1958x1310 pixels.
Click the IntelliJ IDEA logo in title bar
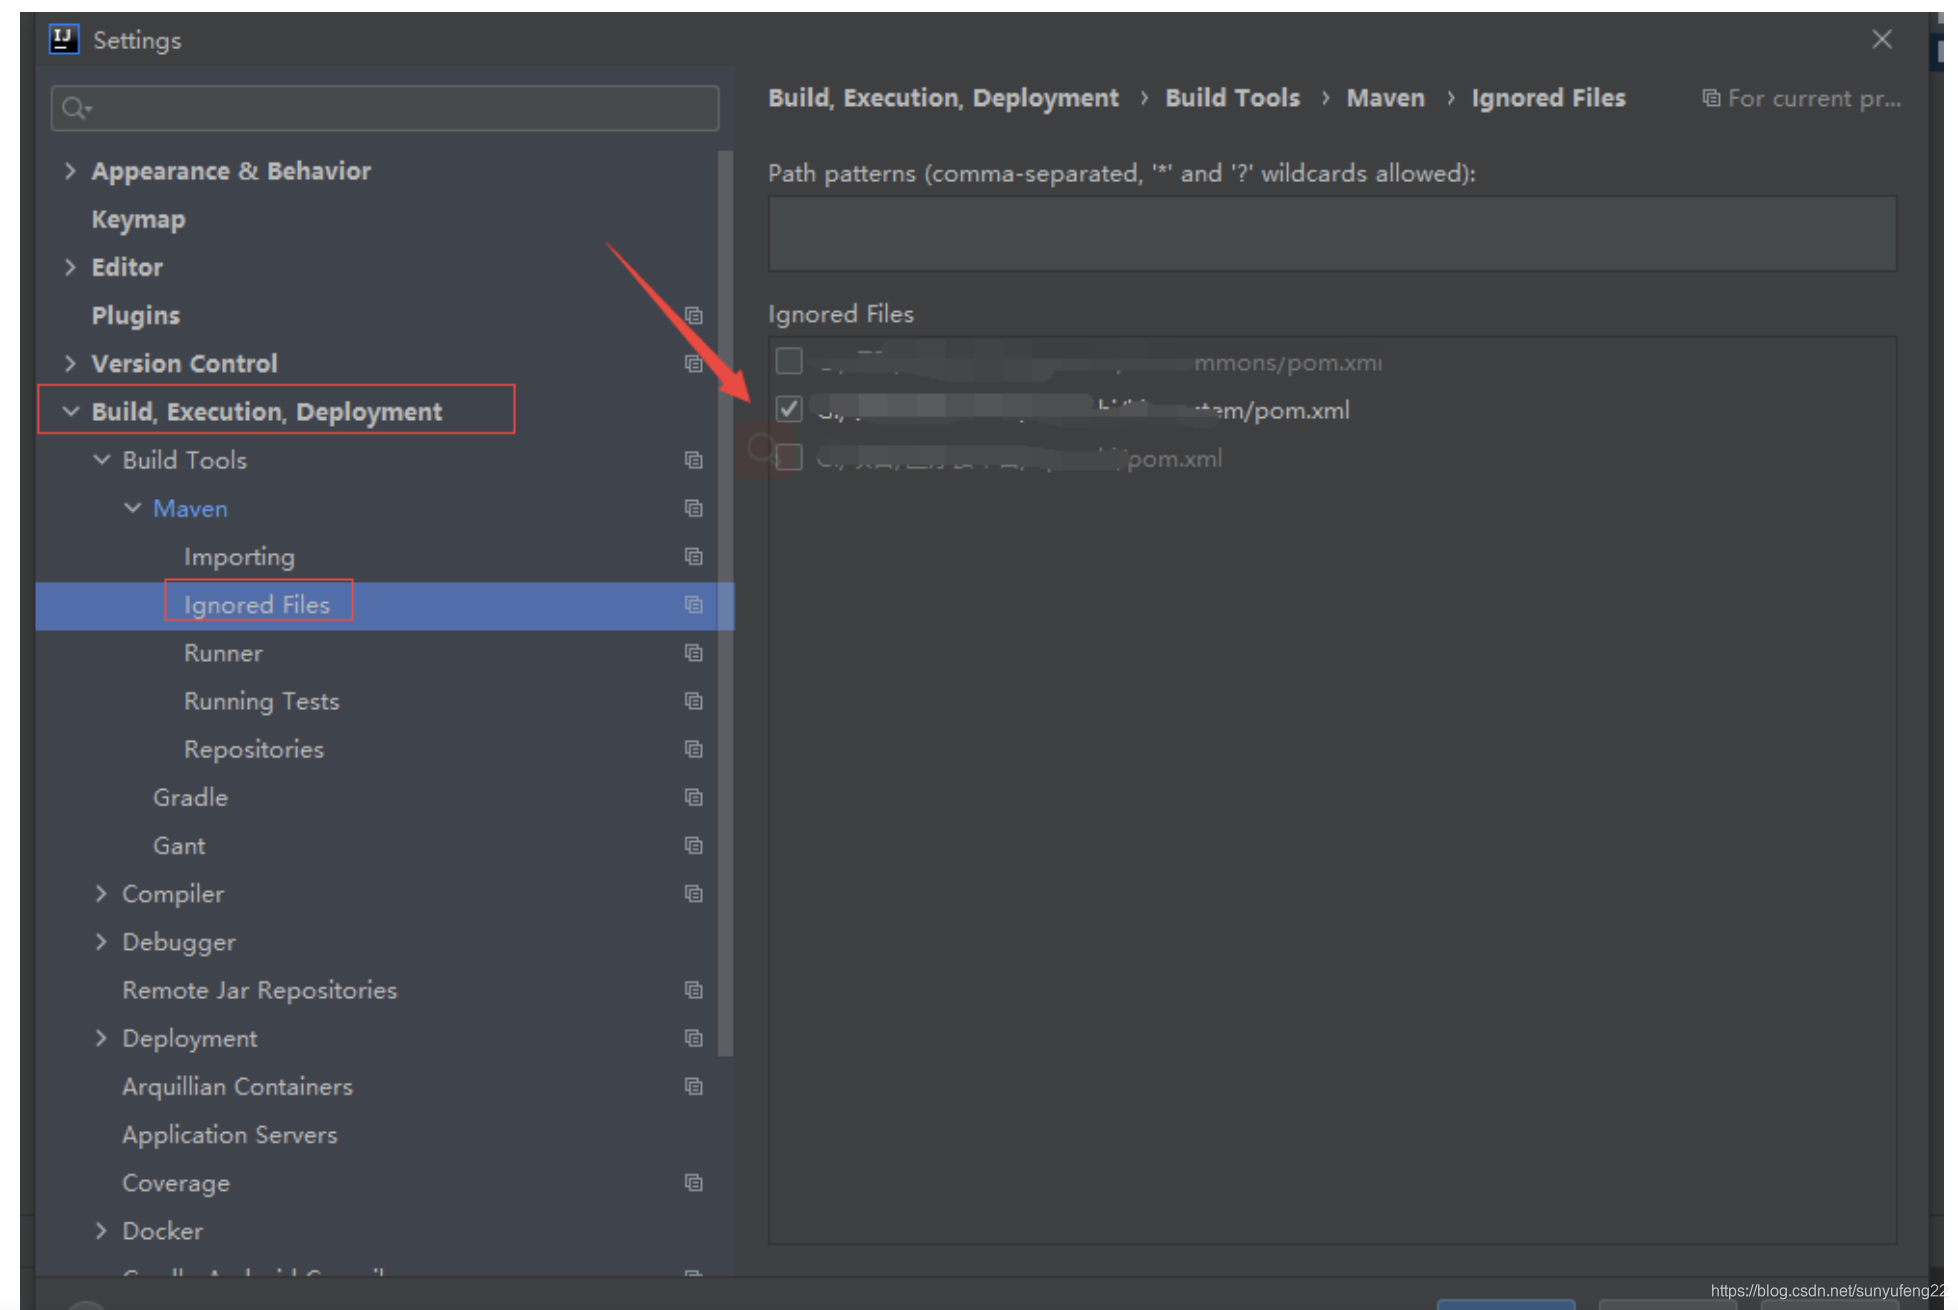point(64,39)
